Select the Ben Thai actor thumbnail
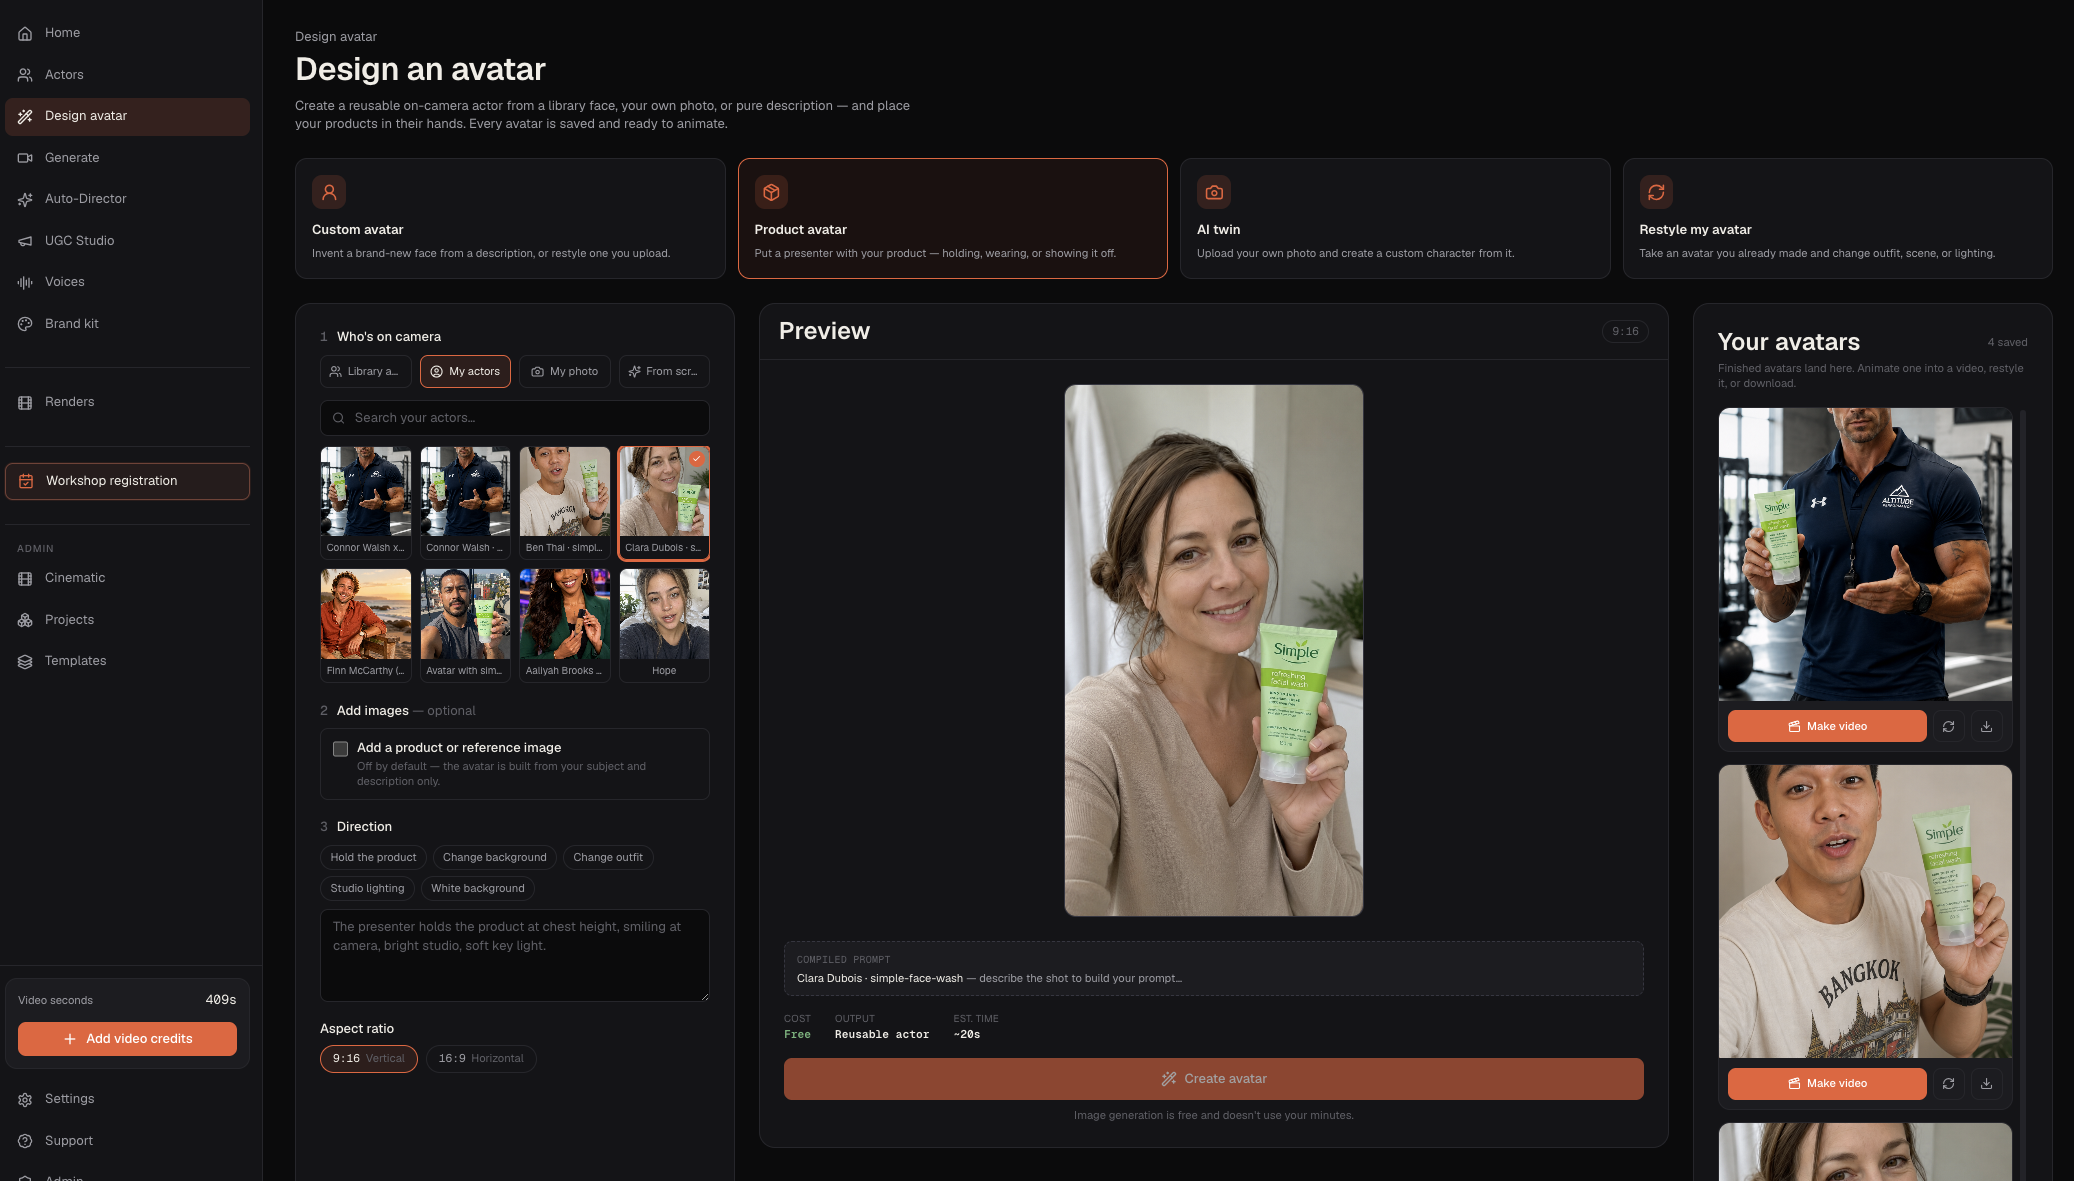The height and width of the screenshot is (1181, 2074). tap(565, 503)
